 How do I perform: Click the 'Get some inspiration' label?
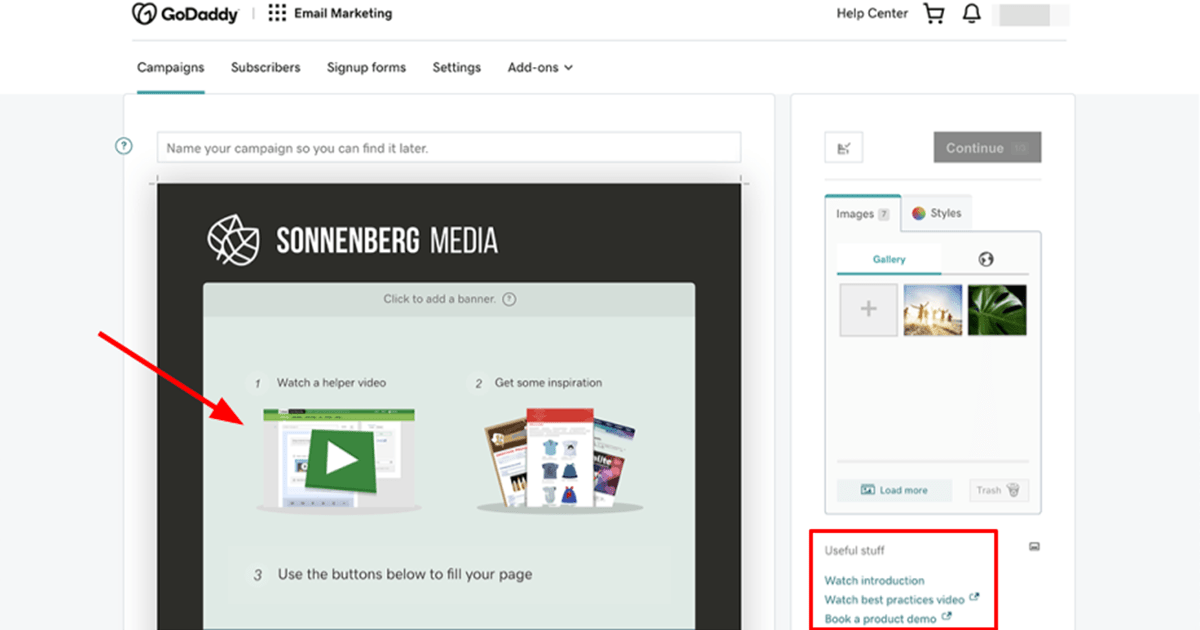[x=548, y=383]
